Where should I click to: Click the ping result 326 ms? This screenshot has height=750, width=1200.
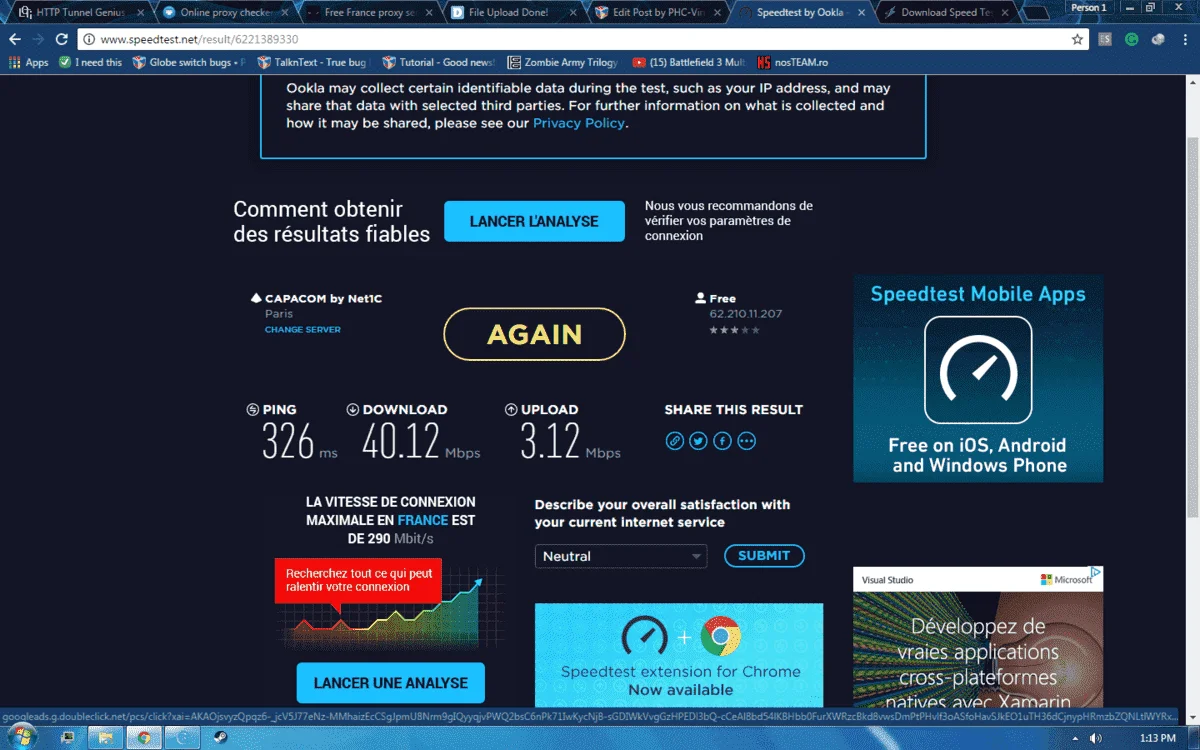(x=299, y=440)
